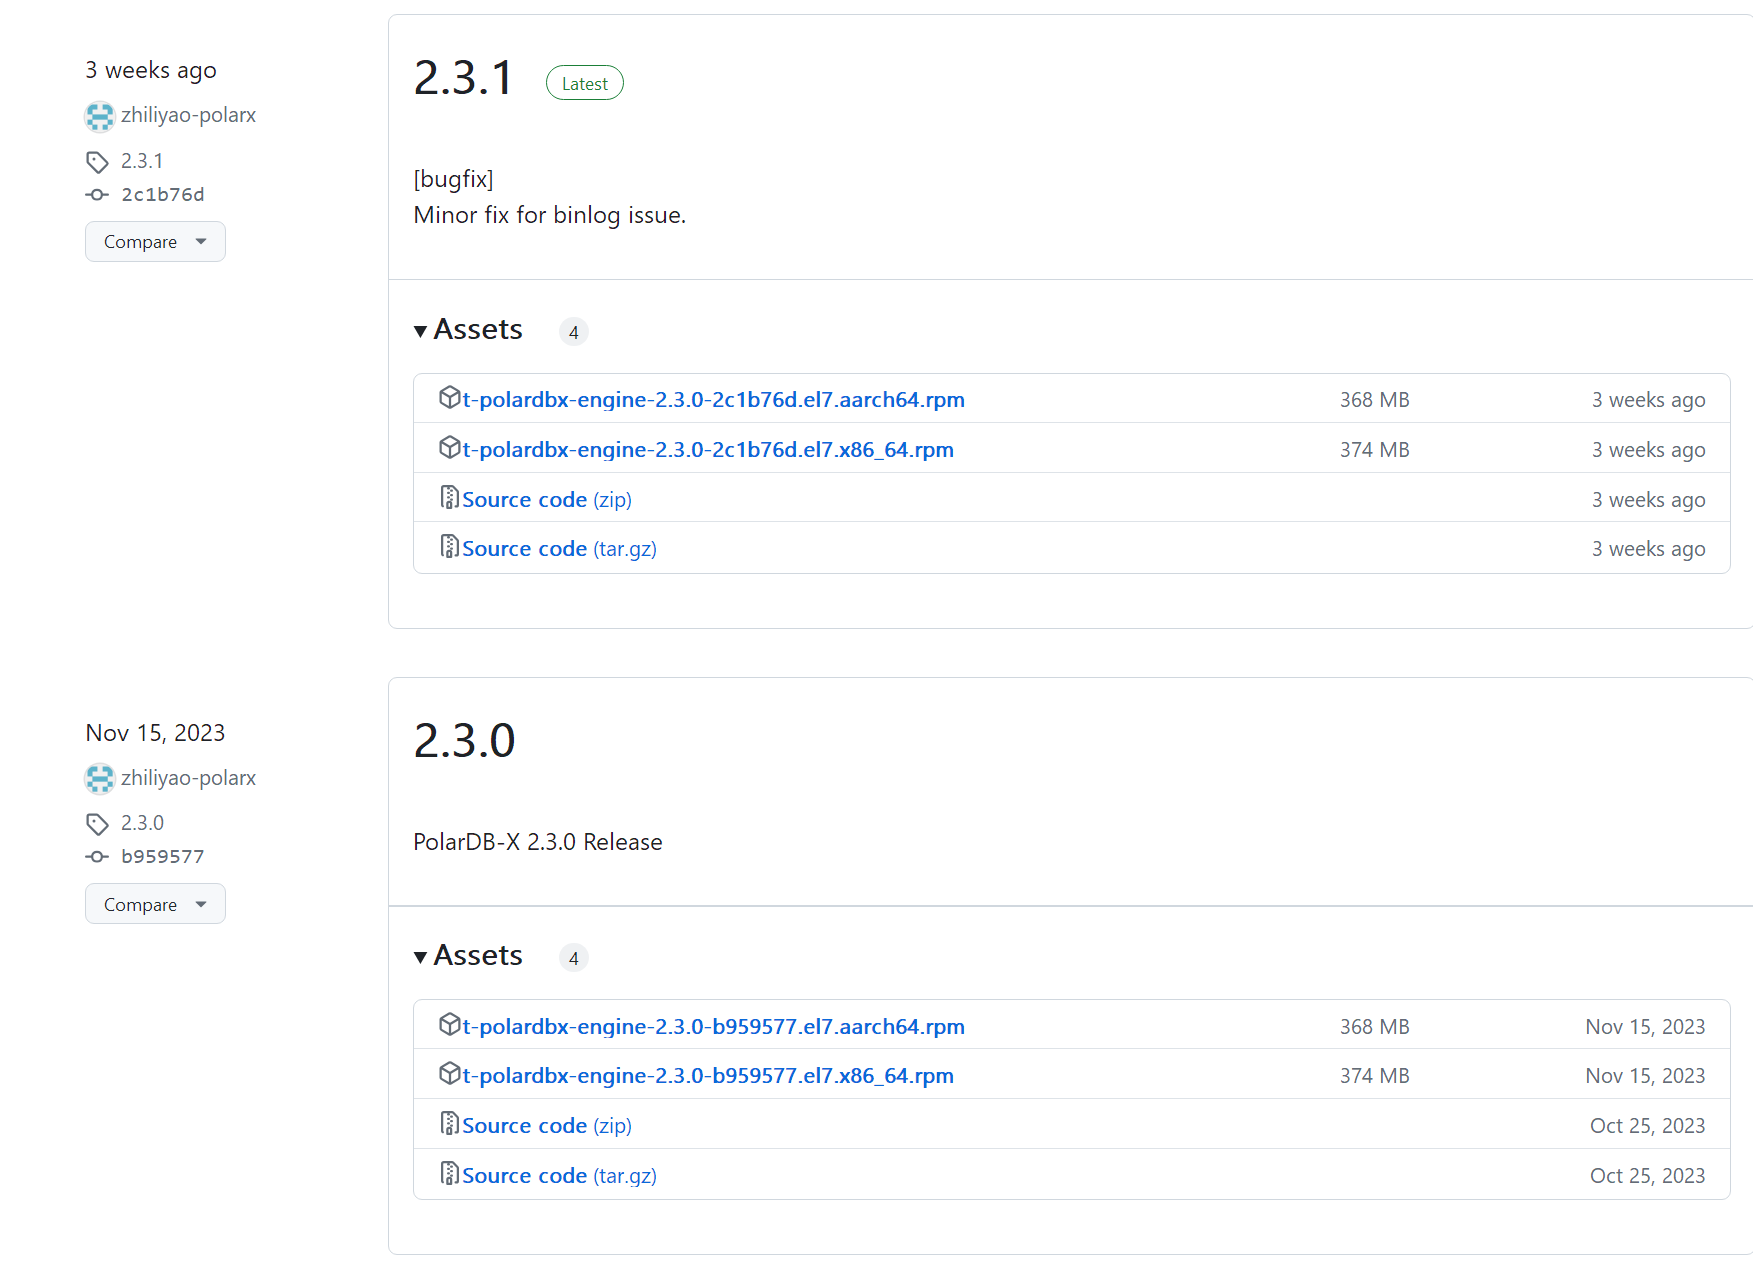Screen dimensions: 1753x1278
Task: Click the Latest badge
Action: [x=585, y=84]
